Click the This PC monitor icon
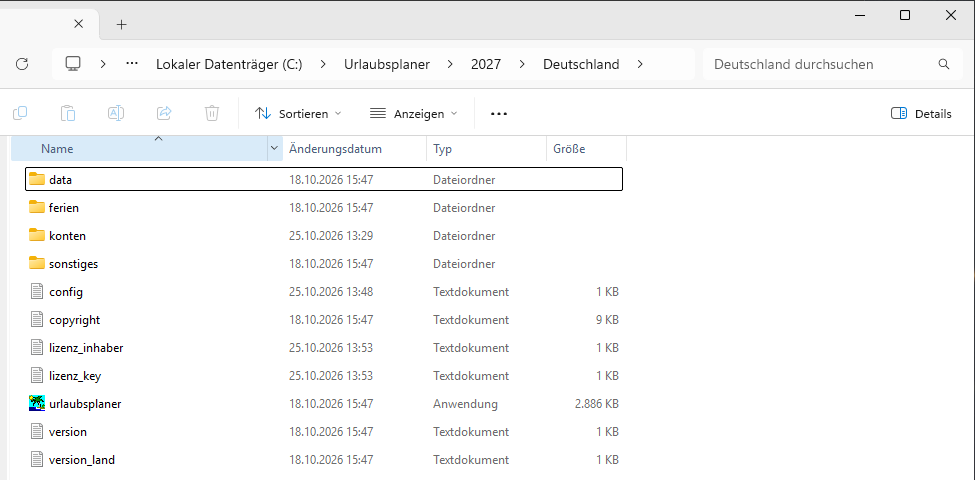975x480 pixels. tap(73, 64)
